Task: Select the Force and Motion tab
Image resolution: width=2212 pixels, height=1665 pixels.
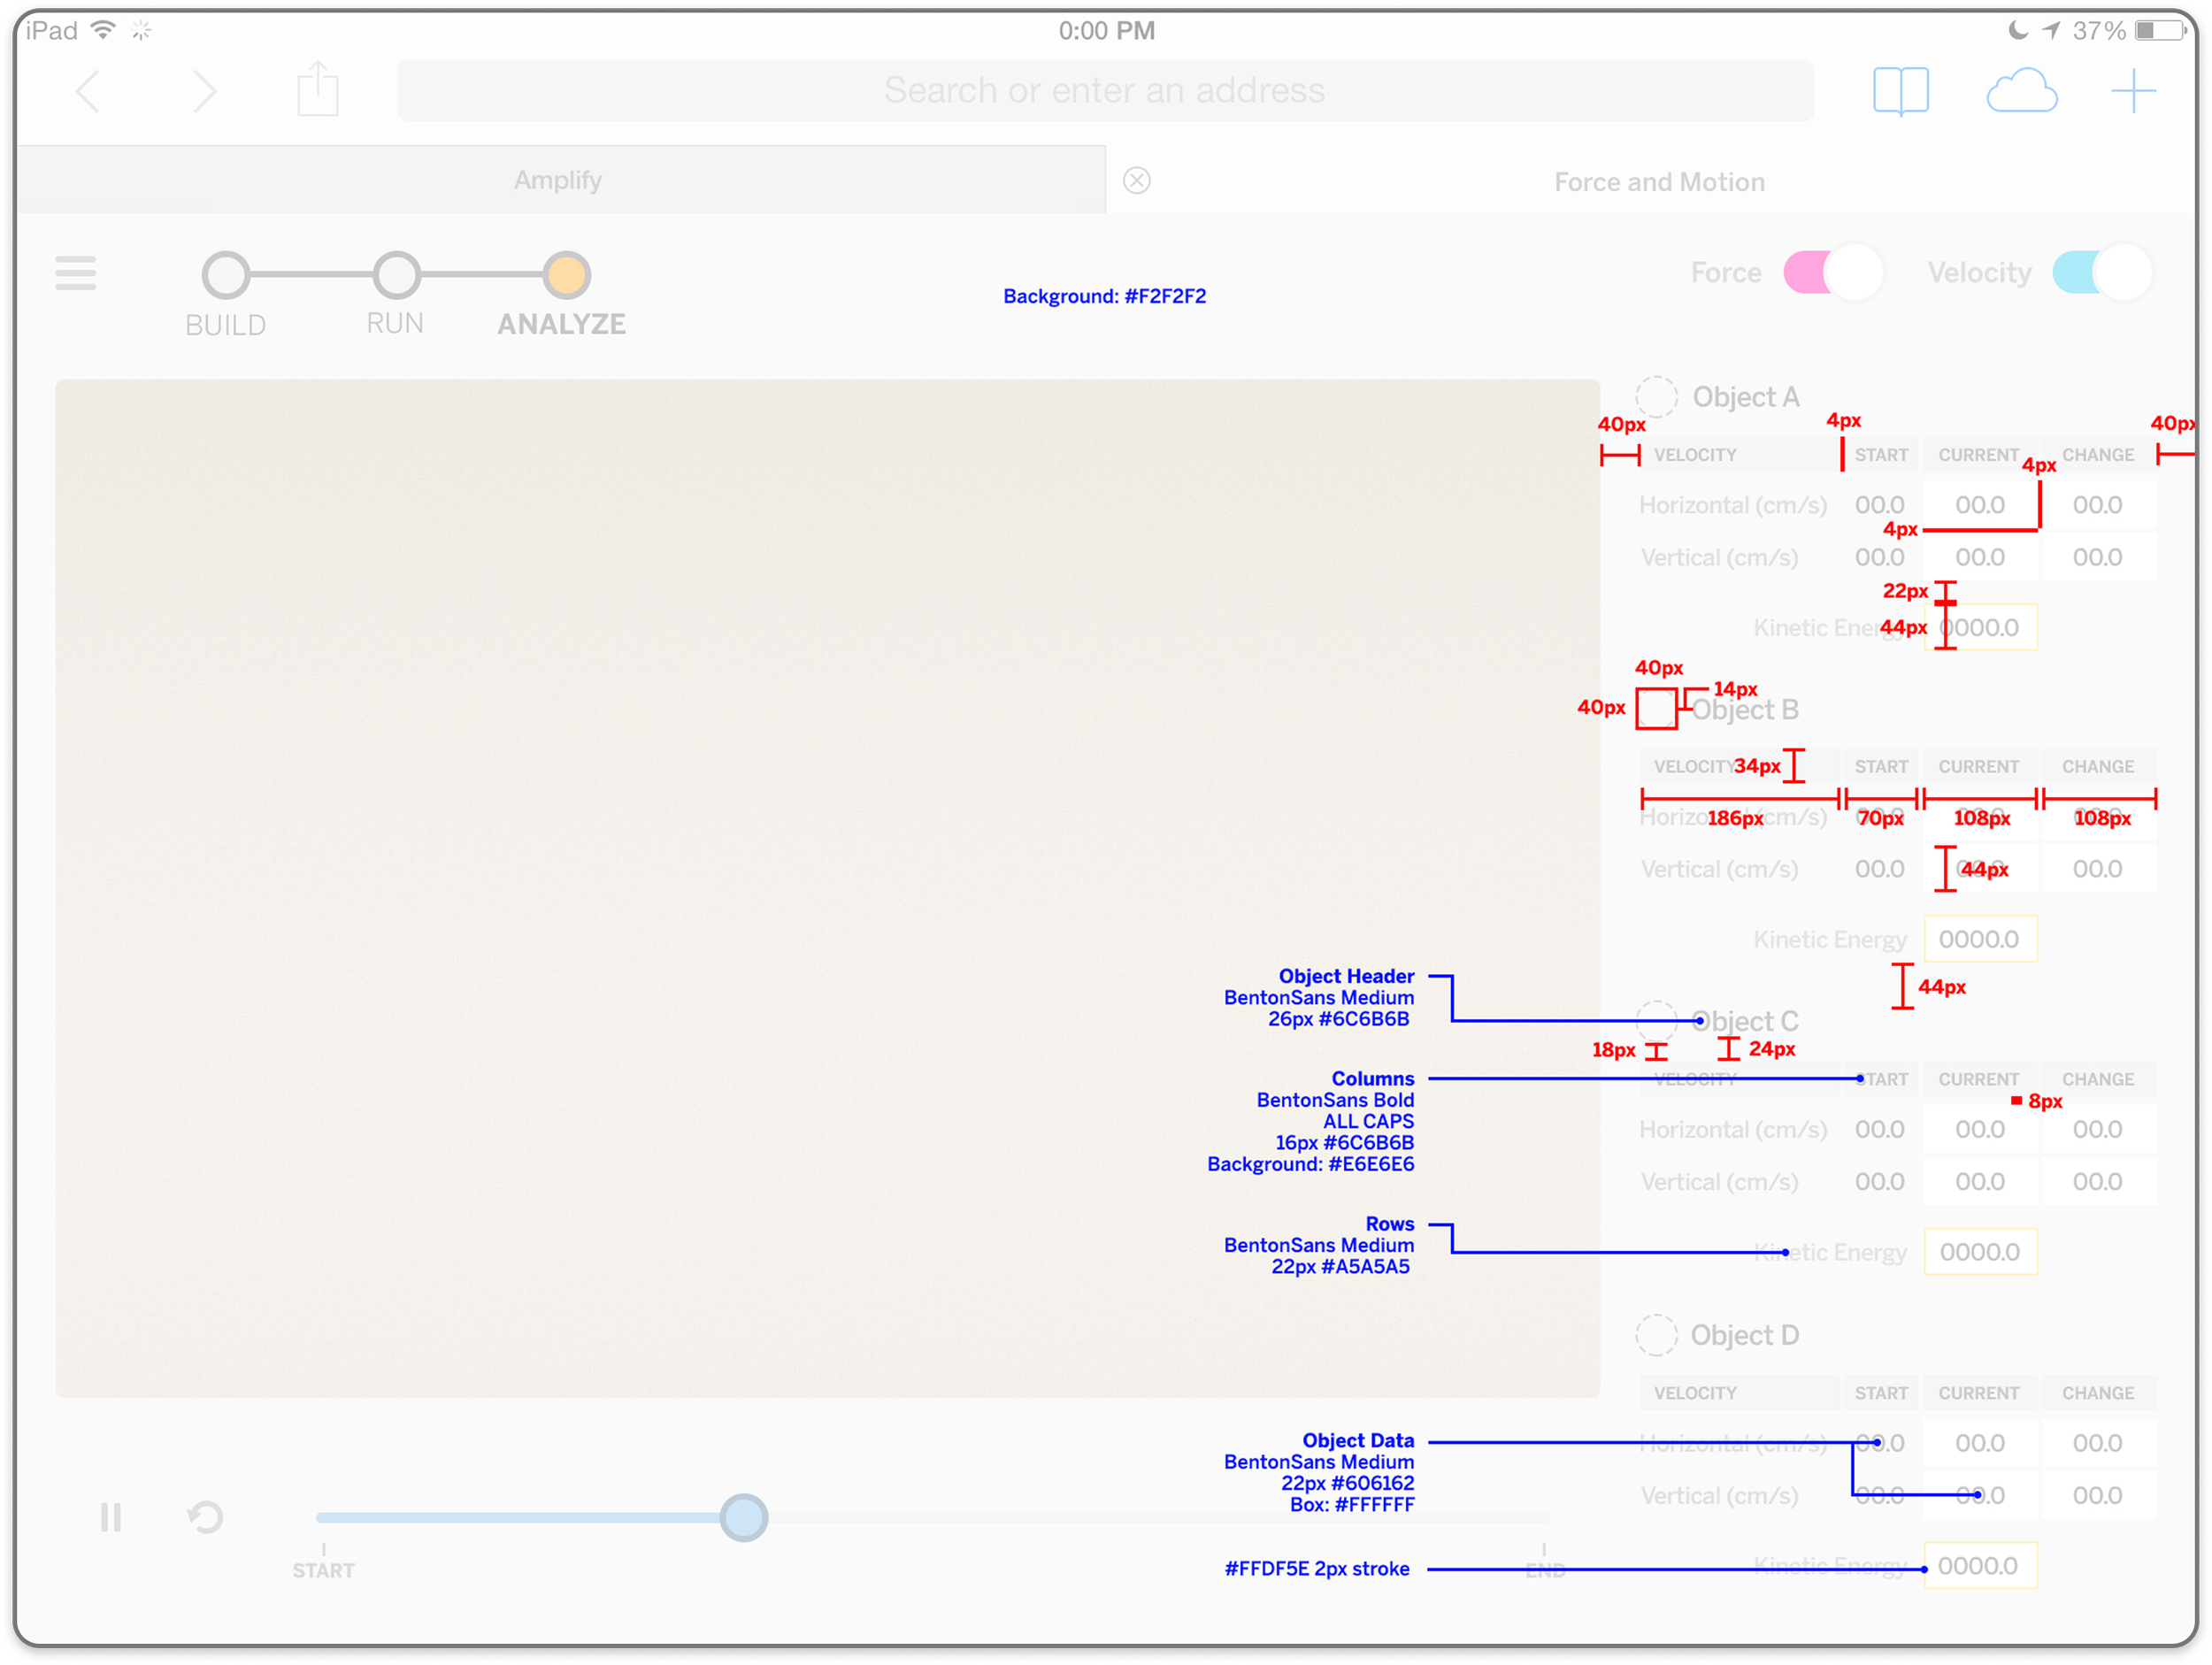Action: point(1659,182)
